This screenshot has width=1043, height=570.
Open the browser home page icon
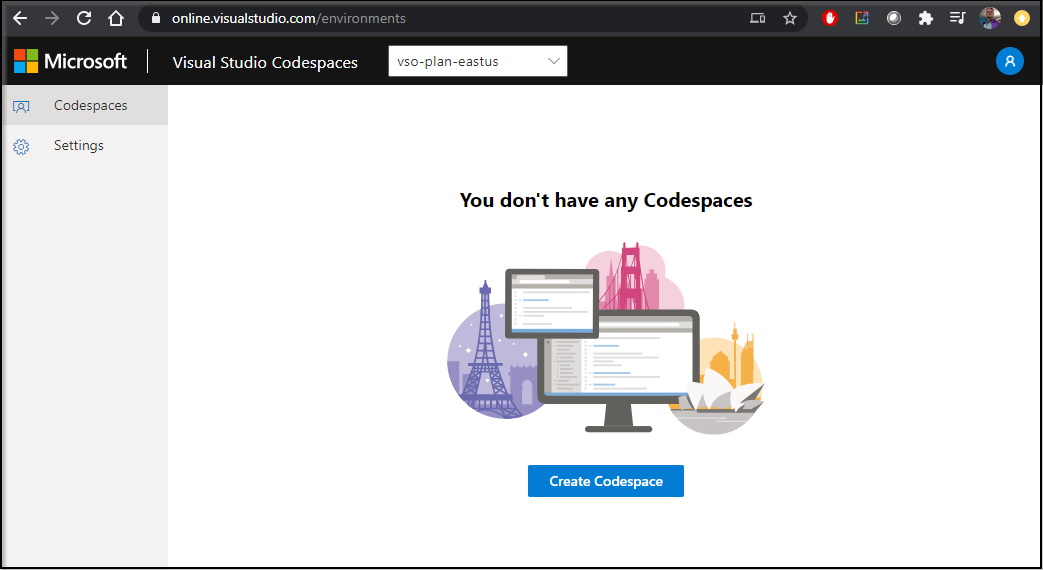(x=116, y=18)
